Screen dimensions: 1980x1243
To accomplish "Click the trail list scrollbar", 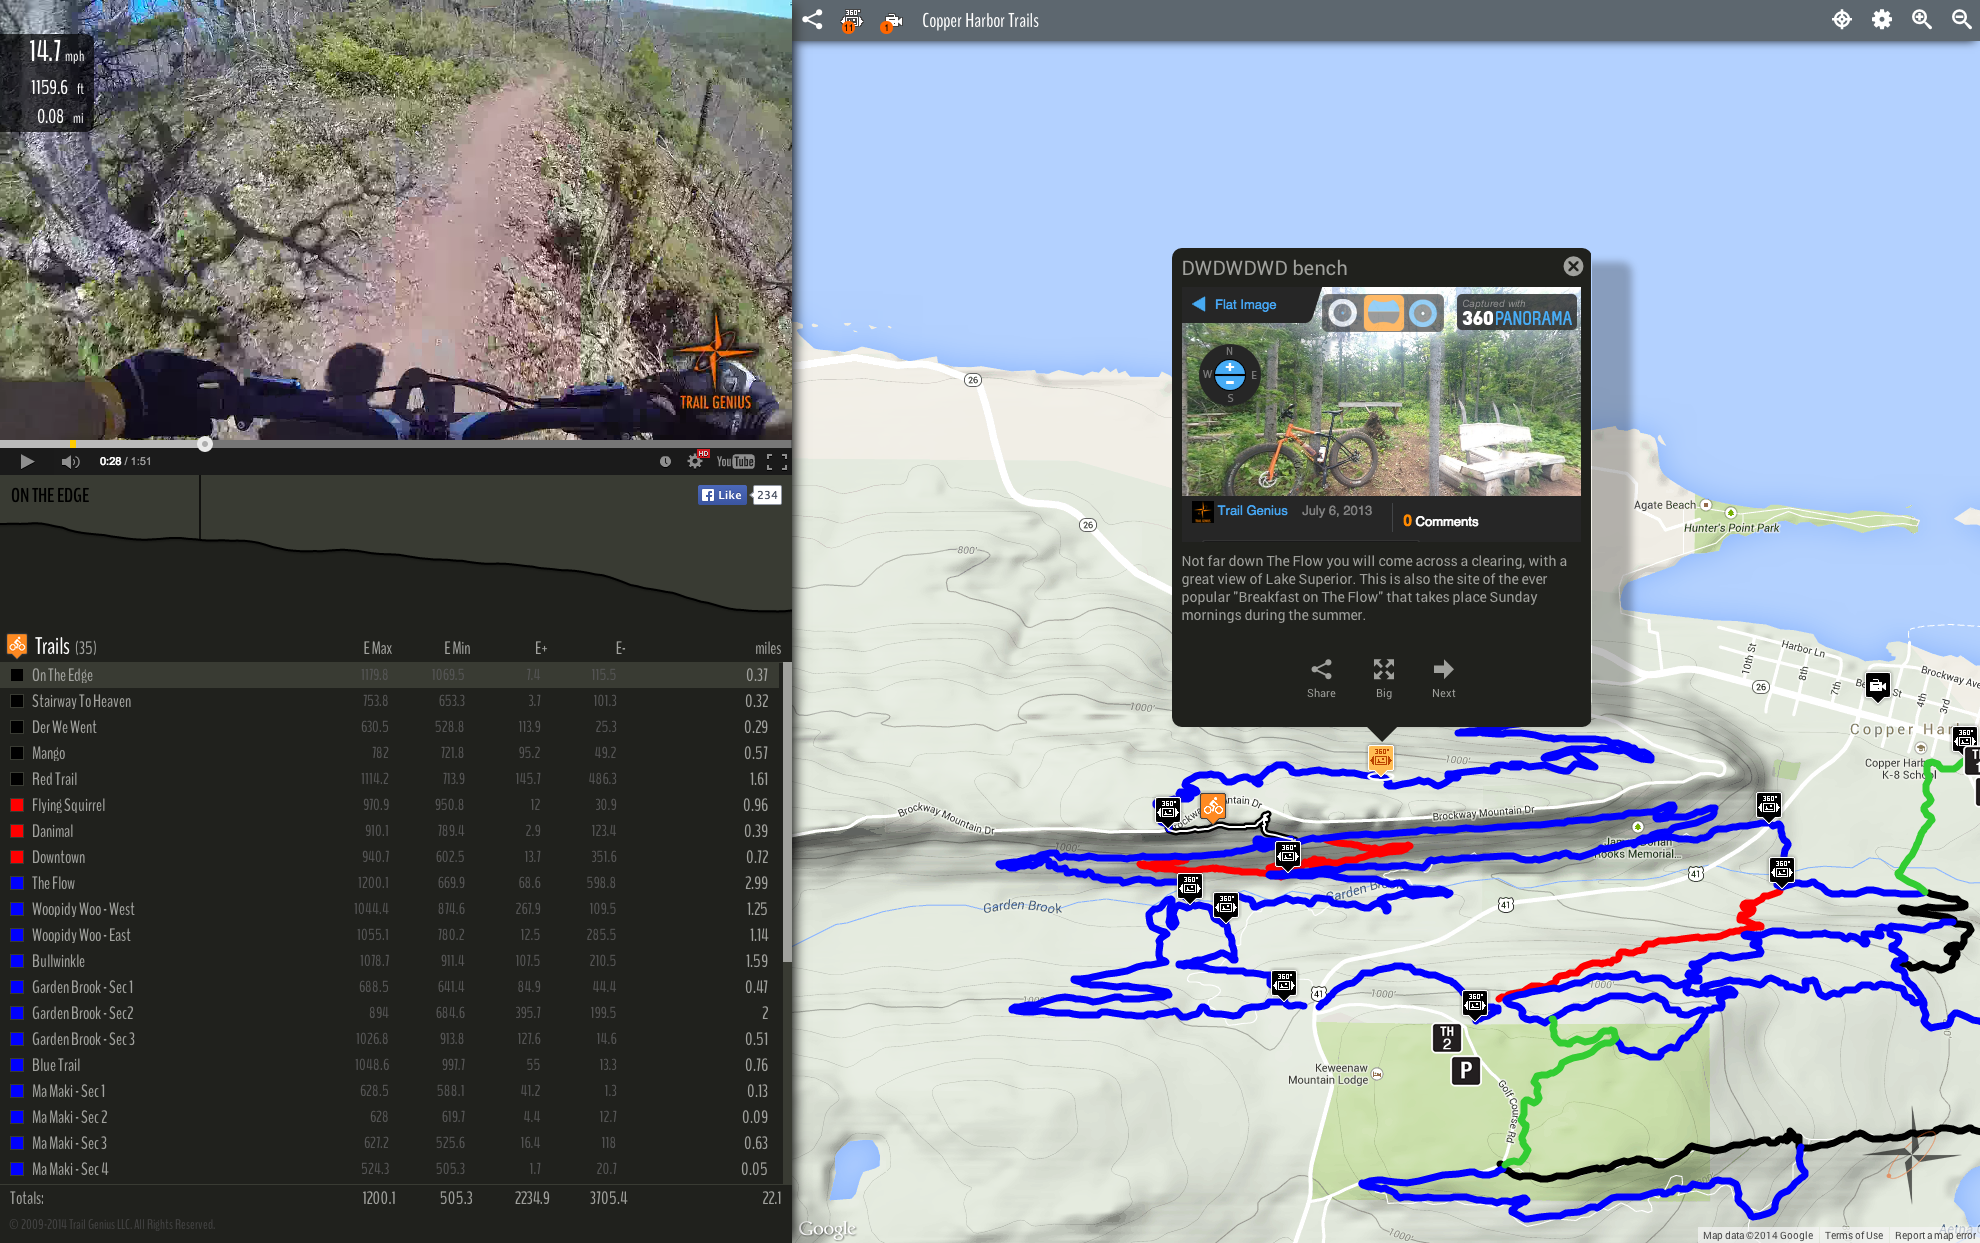I will (787, 811).
